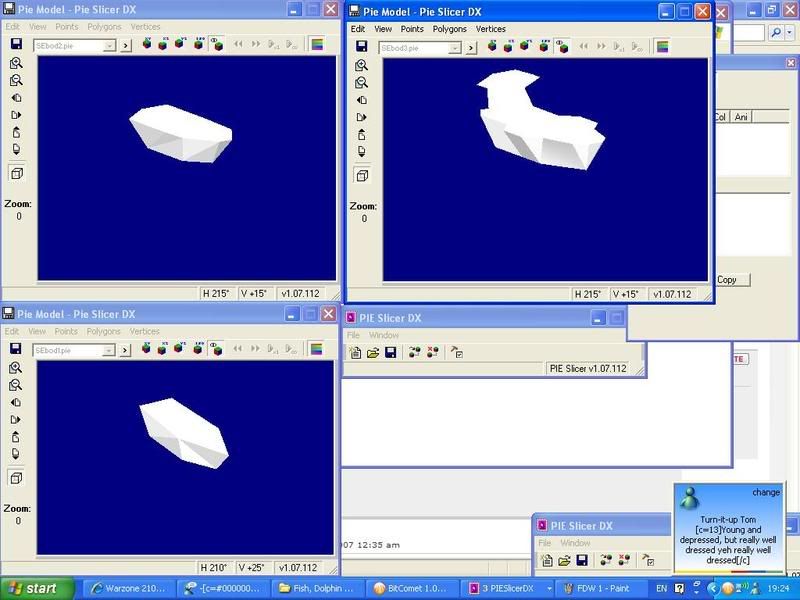
Task: Tilt model upward in the SEbod2.pie window
Action: click(x=16, y=133)
